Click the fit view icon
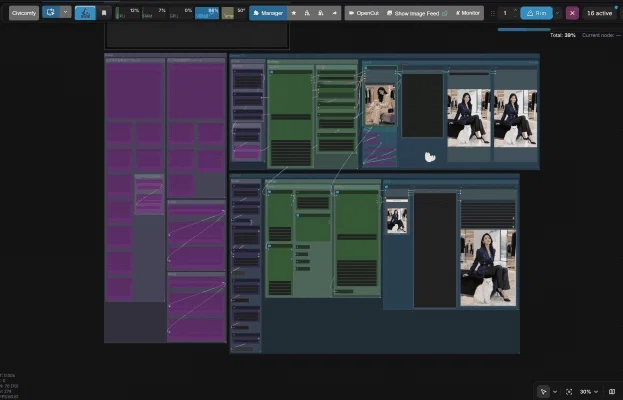Viewport: 623px width, 400px height. (569, 392)
